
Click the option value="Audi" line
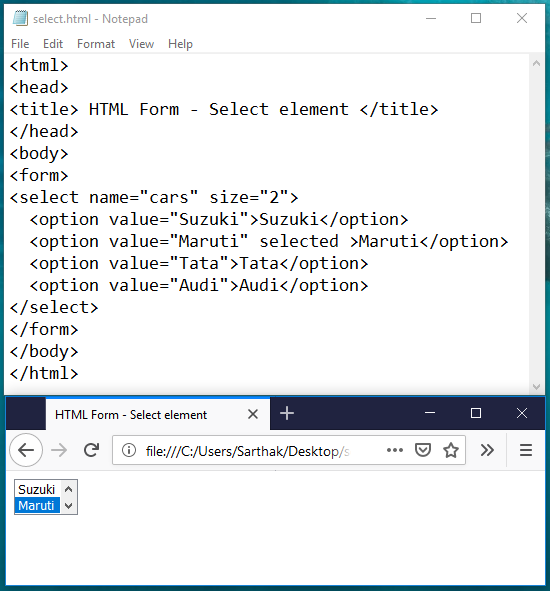click(199, 285)
